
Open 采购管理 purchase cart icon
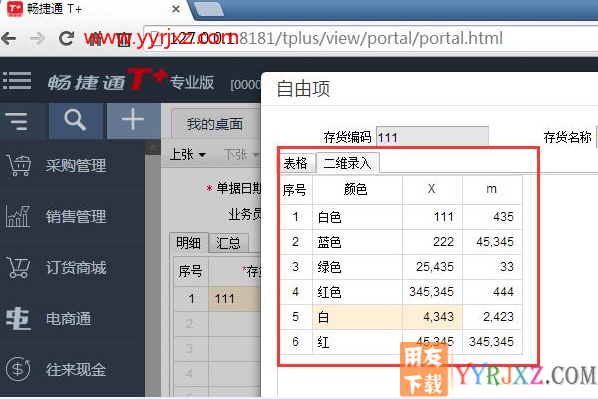pos(19,166)
